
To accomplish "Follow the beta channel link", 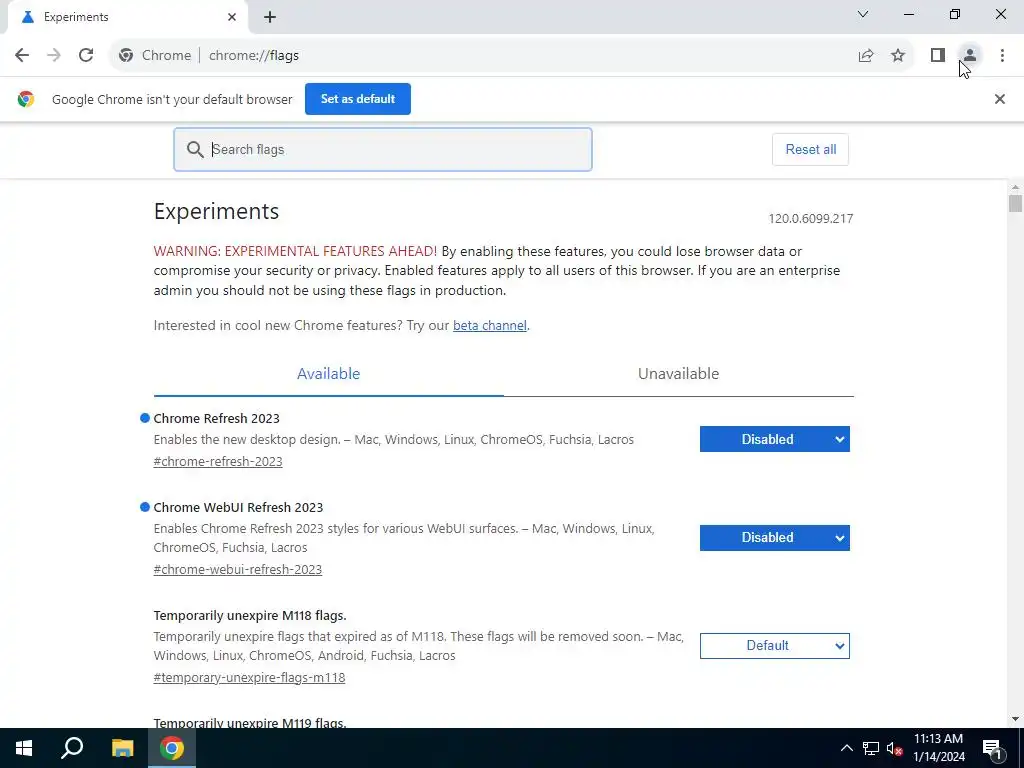I will pyautogui.click(x=490, y=325).
